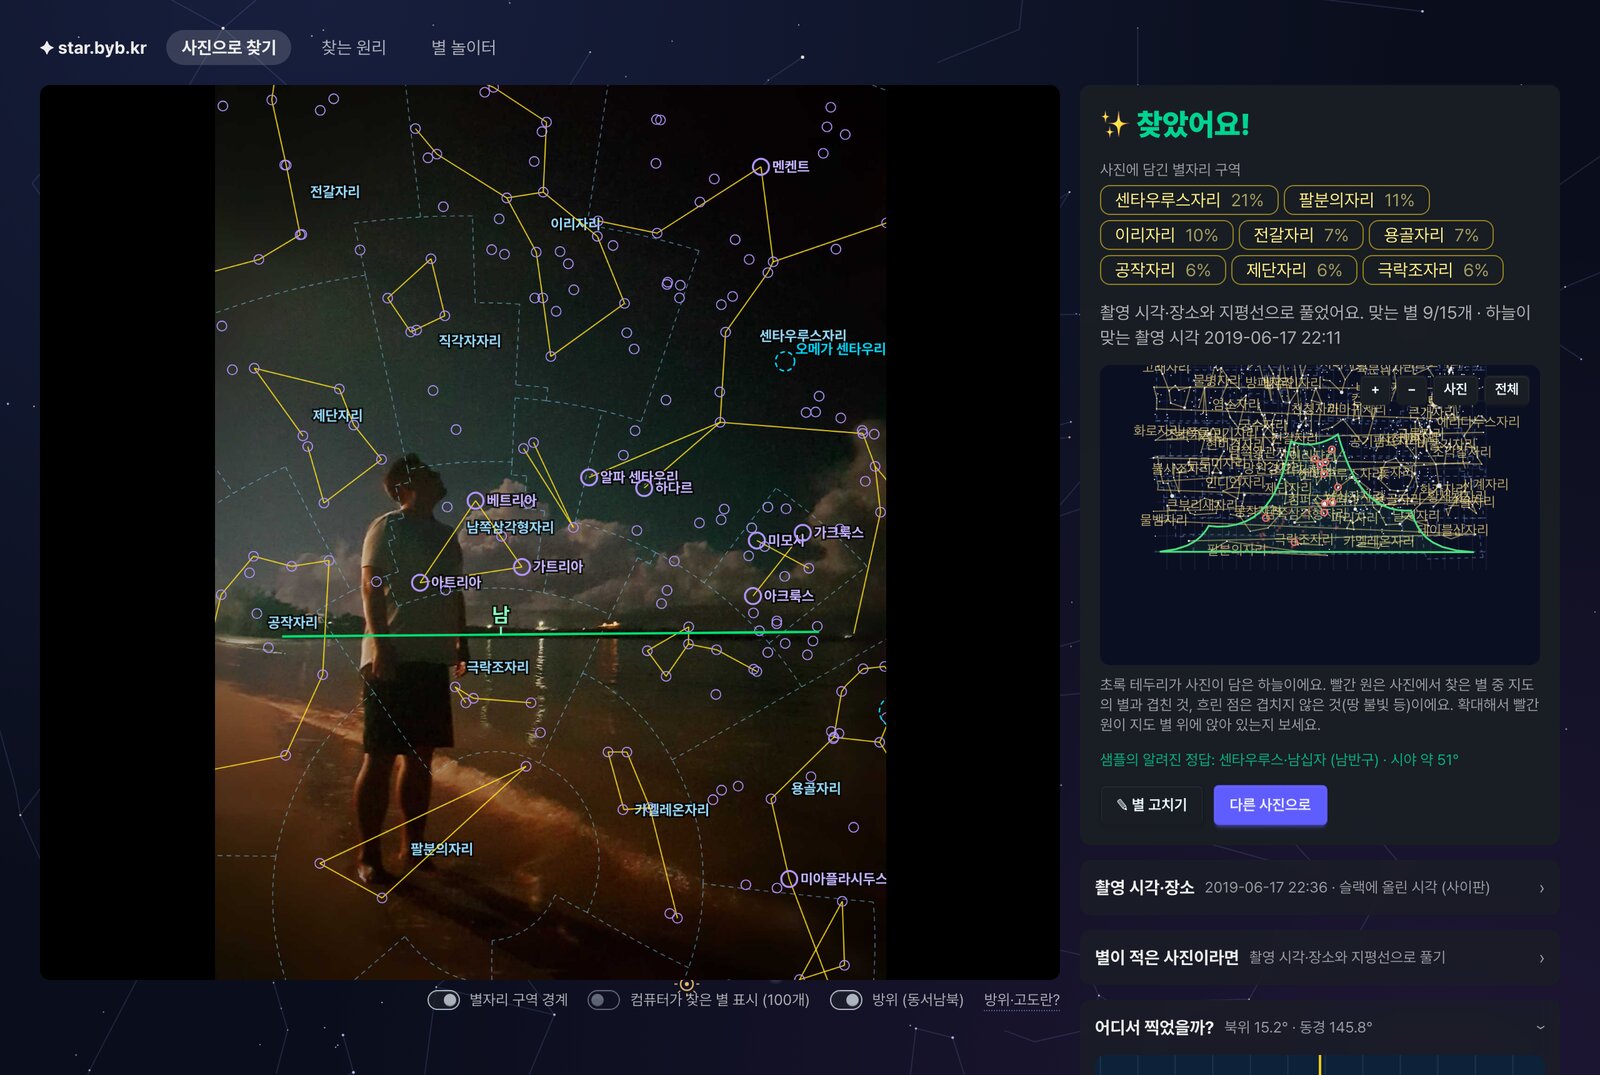This screenshot has height=1075, width=1600.
Task: Click the 카멜레온자리 label on the photo
Action: pyautogui.click(x=671, y=810)
